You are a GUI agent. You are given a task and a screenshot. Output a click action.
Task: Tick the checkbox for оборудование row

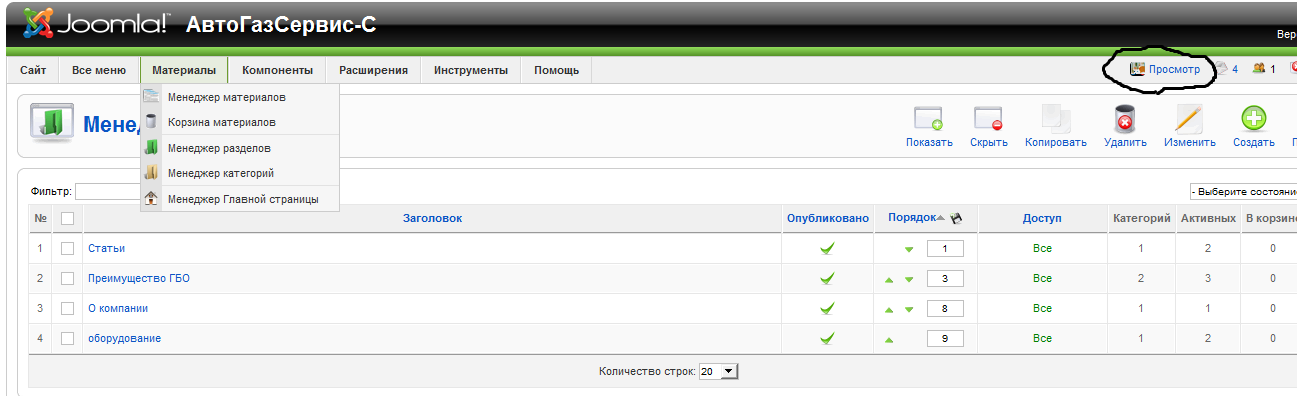click(x=68, y=338)
